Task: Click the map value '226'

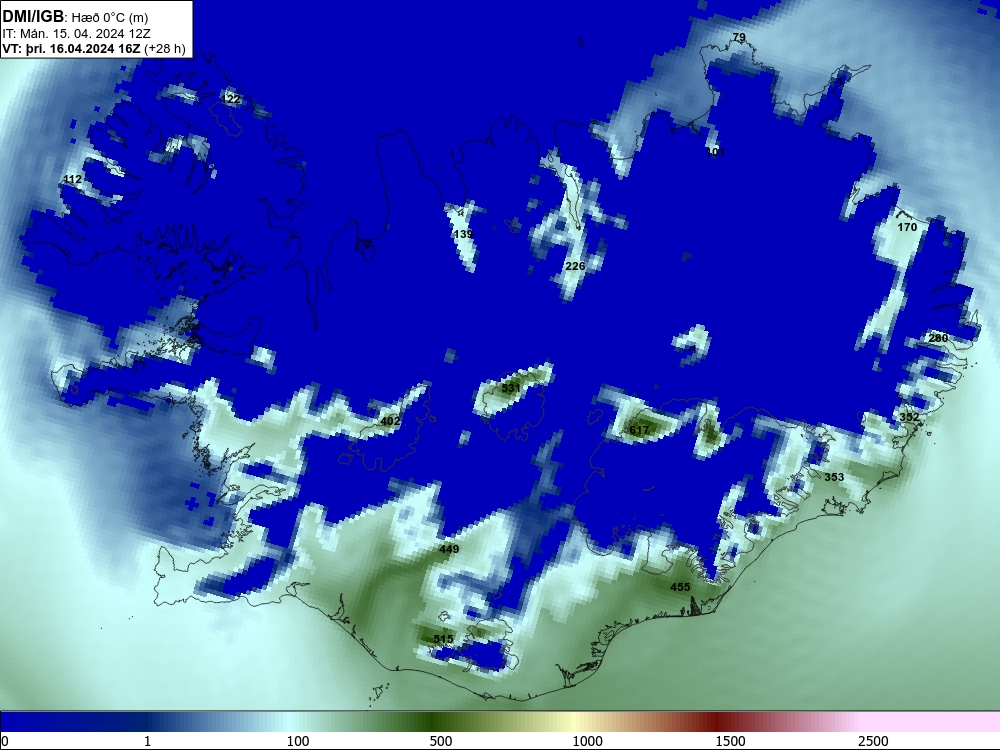Action: 575,266
